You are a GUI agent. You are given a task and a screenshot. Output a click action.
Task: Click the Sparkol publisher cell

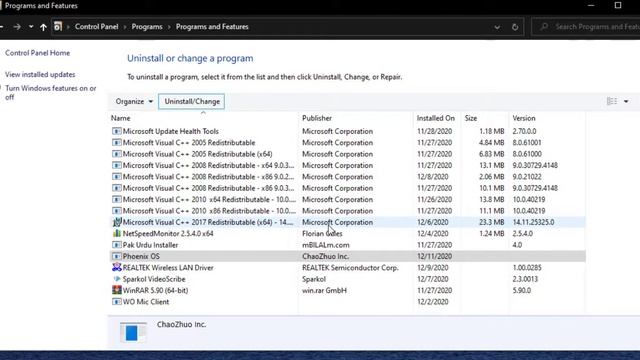click(x=314, y=279)
